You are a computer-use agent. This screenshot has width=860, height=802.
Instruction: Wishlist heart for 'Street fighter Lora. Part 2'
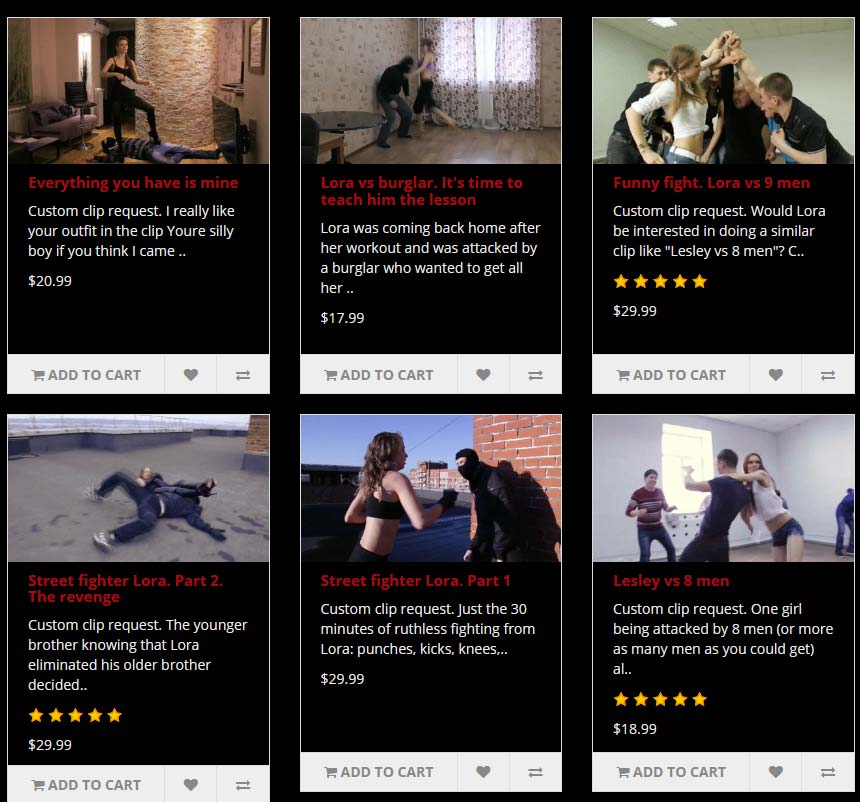[x=190, y=784]
